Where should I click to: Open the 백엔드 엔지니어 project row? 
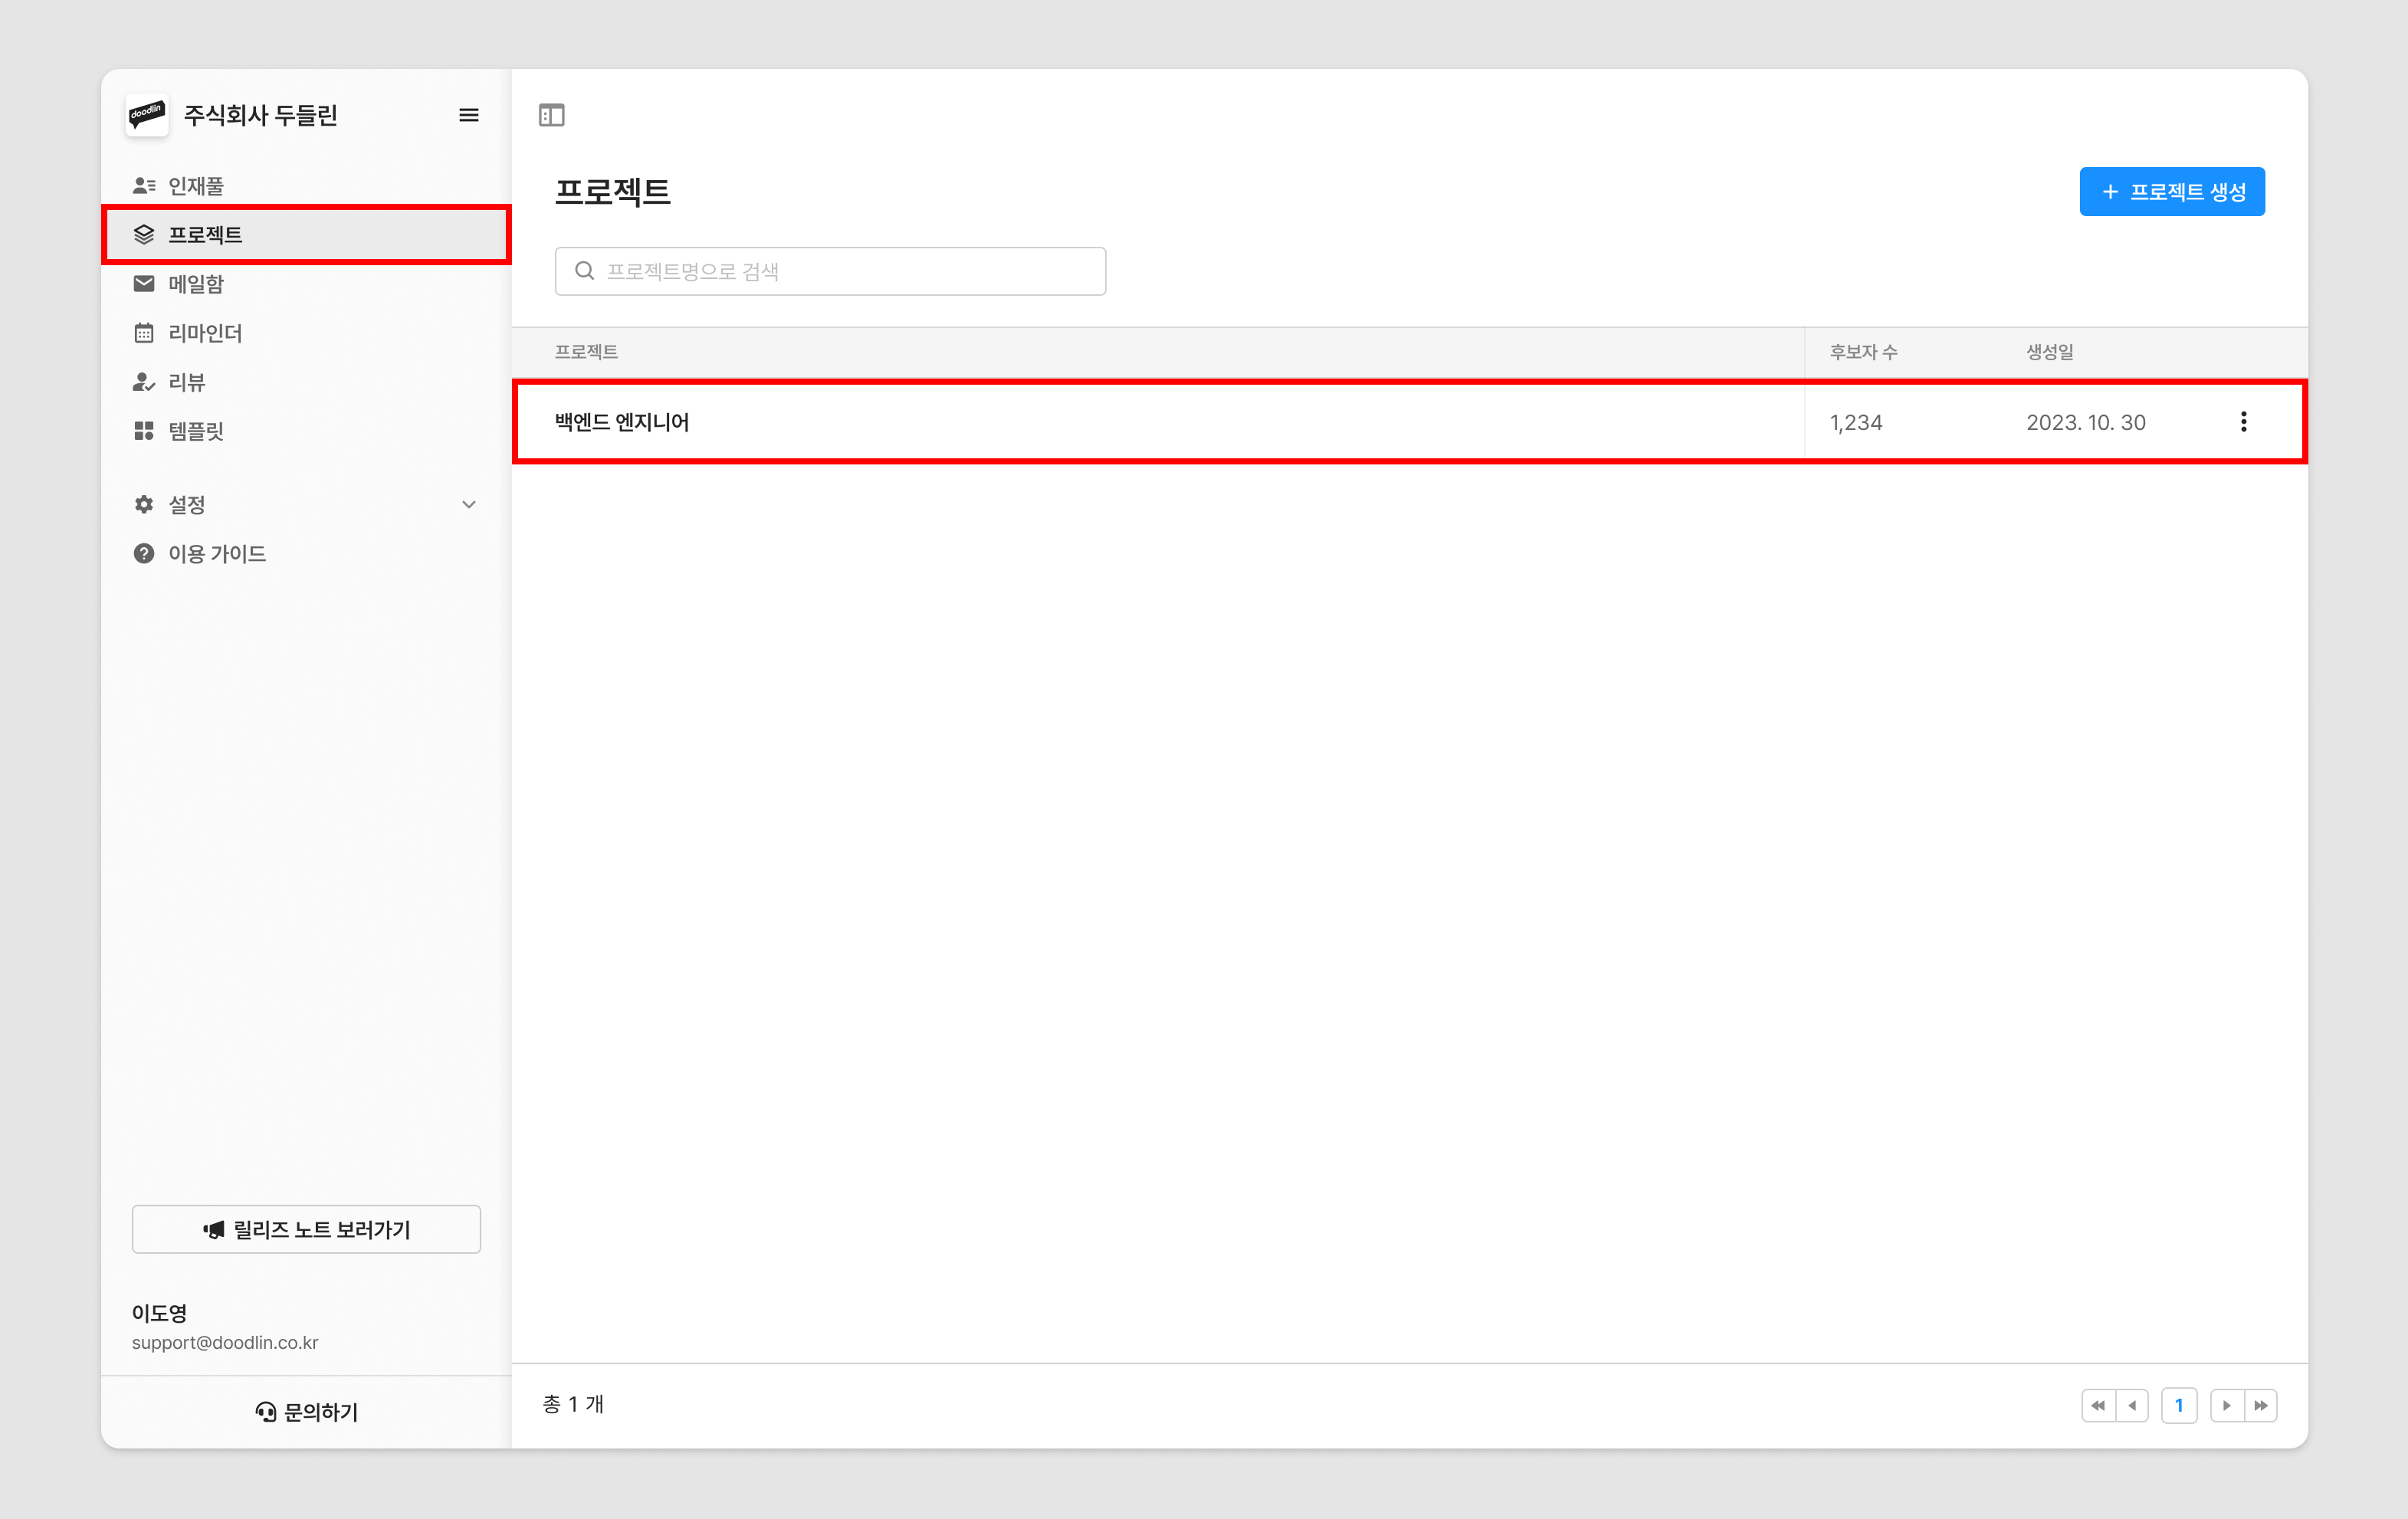622,422
